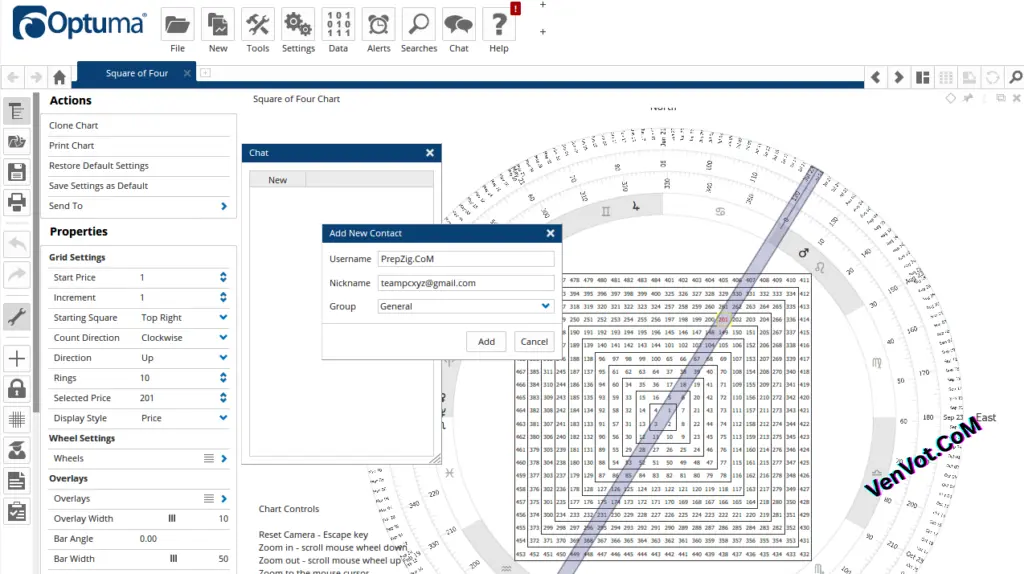The height and width of the screenshot is (574, 1024).
Task: Click the back navigation arrow
Action: (x=13, y=77)
